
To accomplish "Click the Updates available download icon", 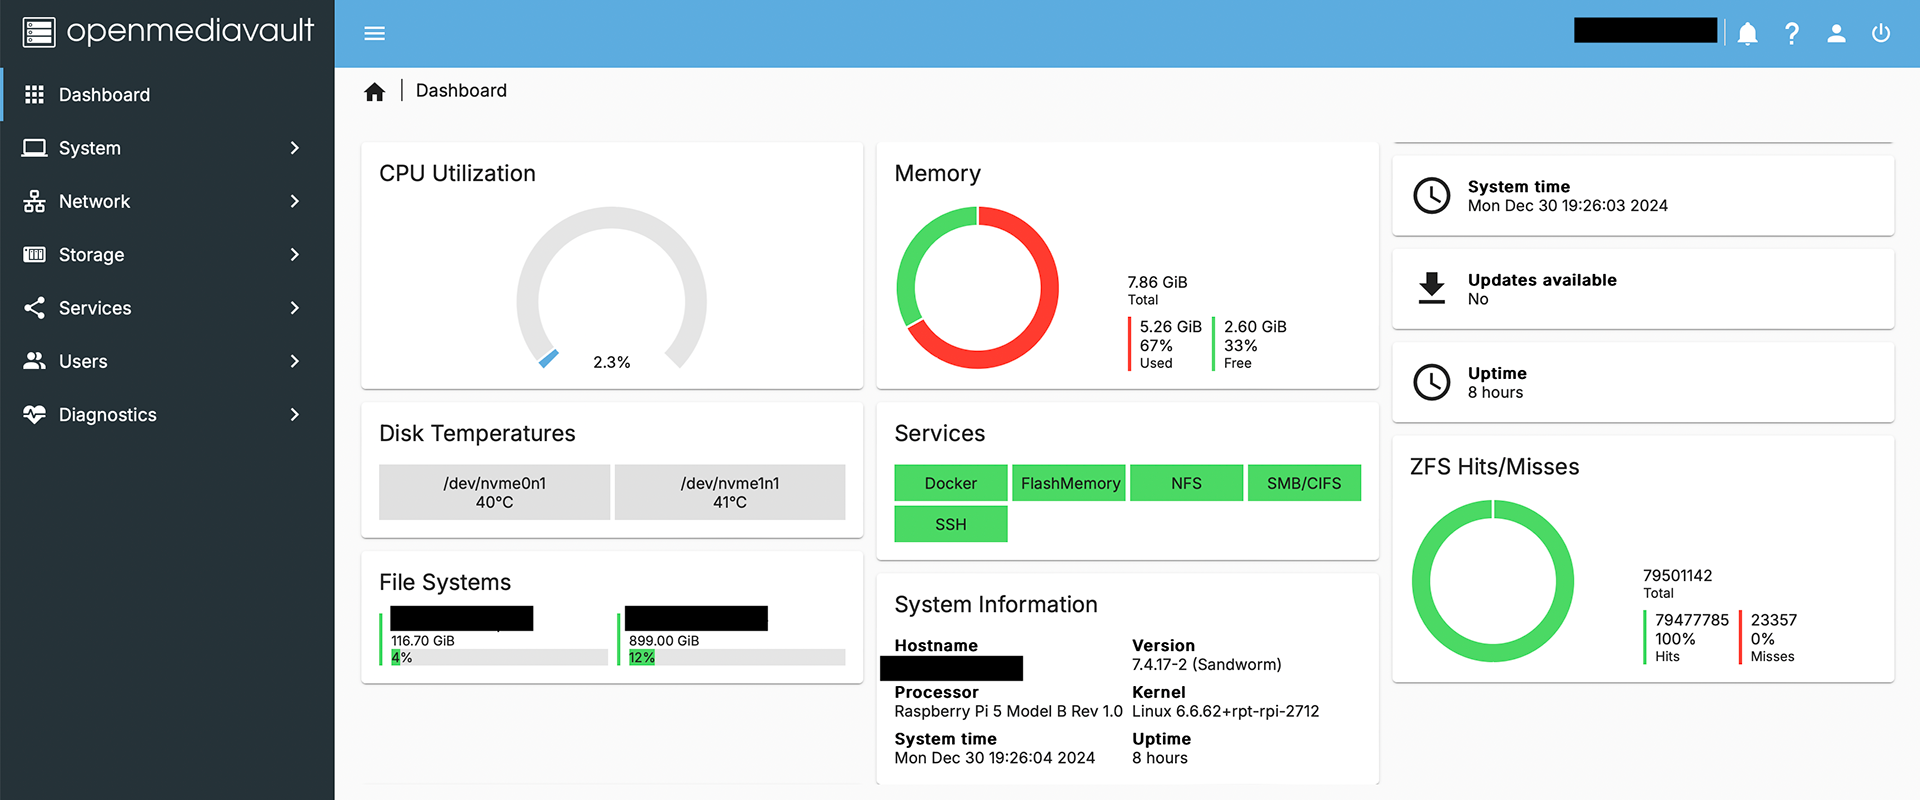I will click(x=1432, y=288).
